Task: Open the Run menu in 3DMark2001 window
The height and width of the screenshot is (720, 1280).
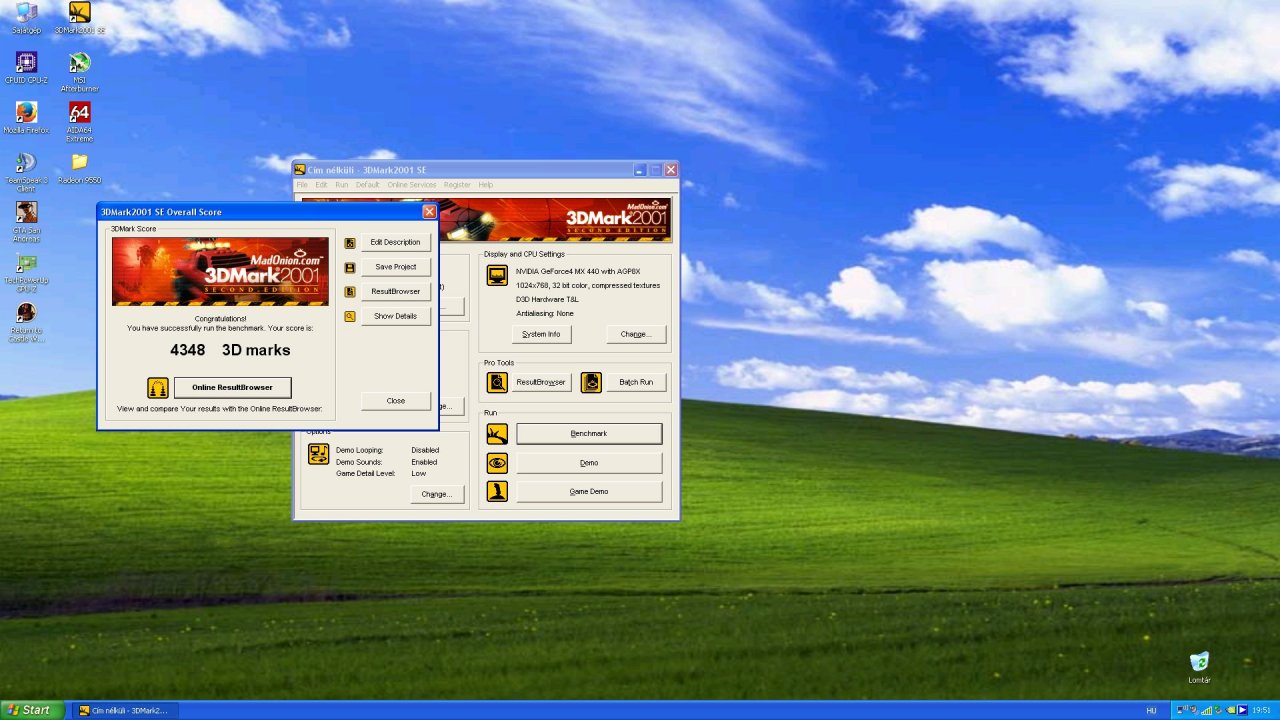Action: (x=342, y=185)
